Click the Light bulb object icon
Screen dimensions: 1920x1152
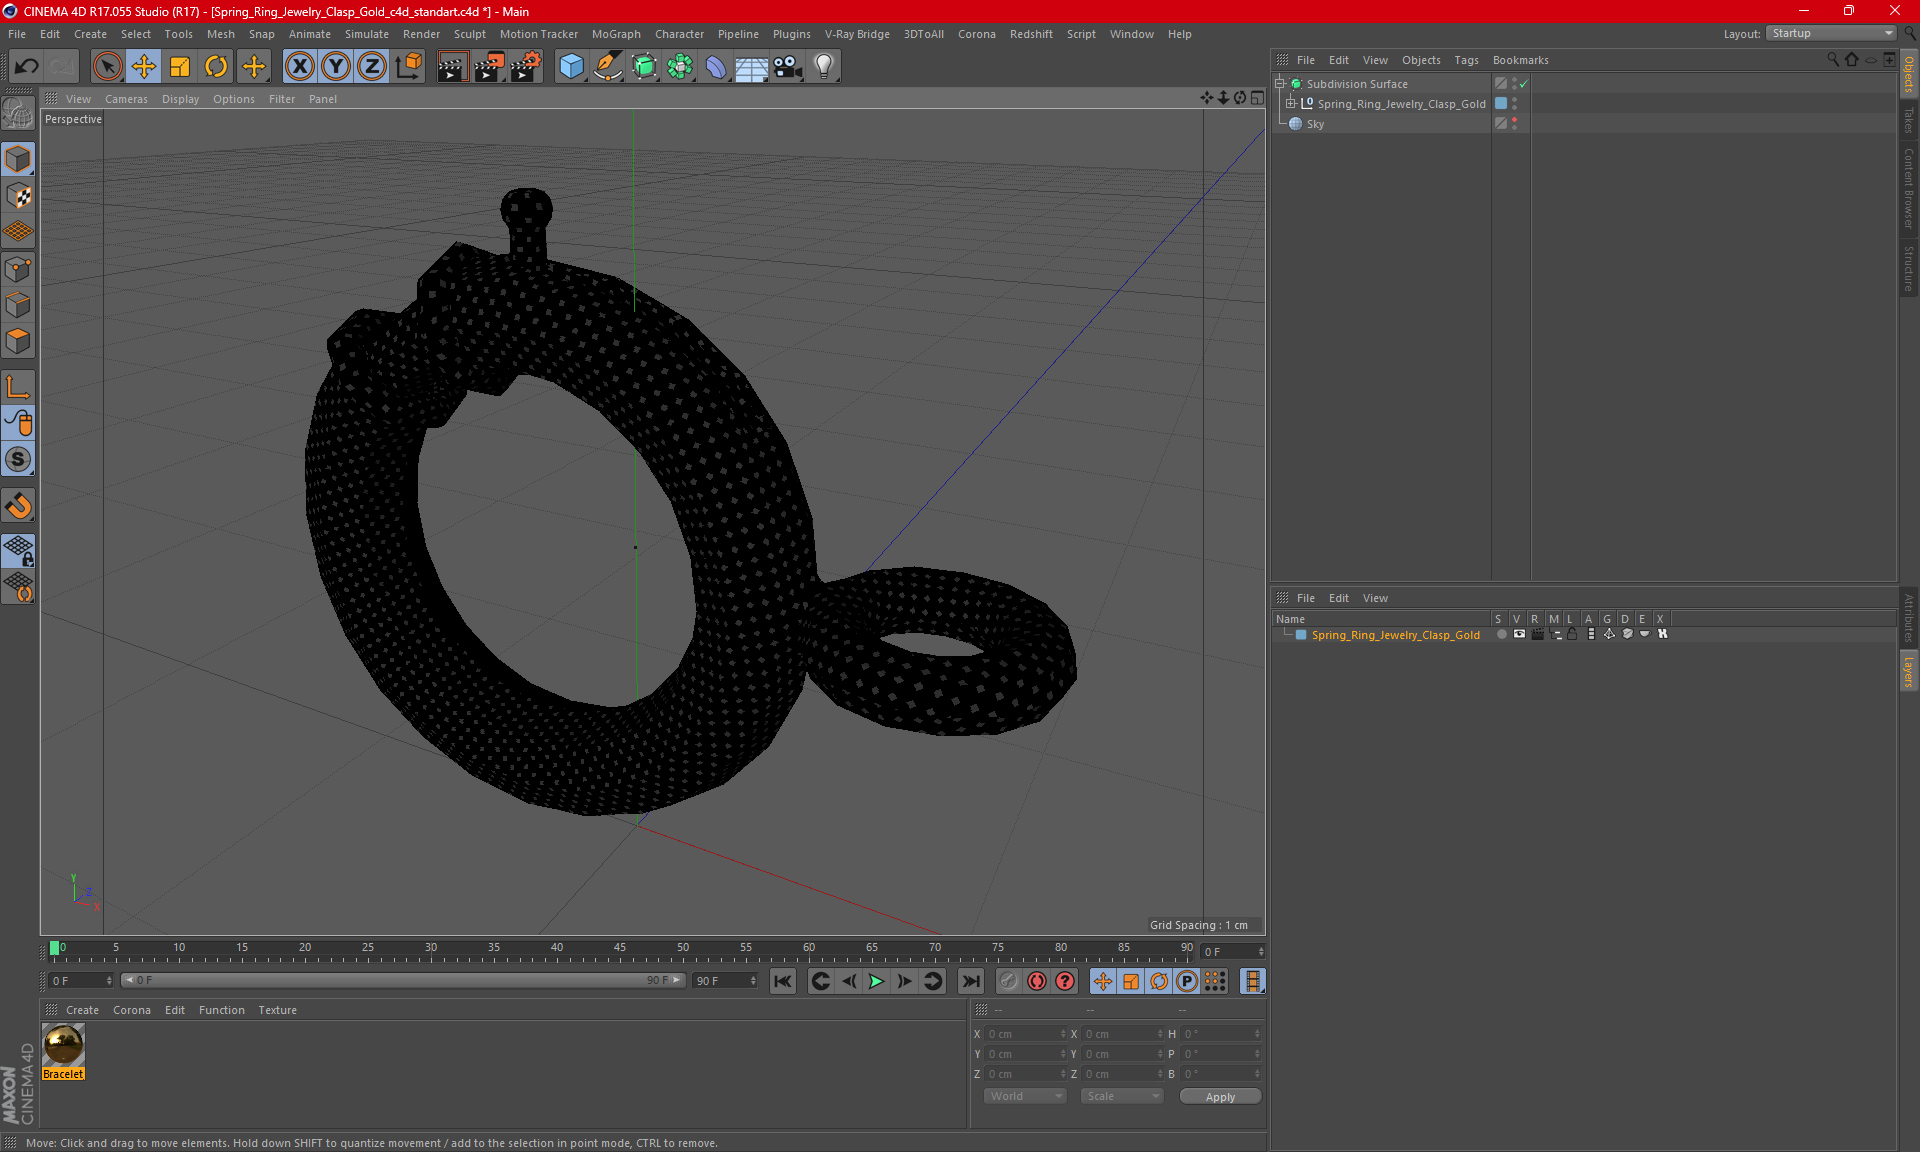[x=823, y=67]
